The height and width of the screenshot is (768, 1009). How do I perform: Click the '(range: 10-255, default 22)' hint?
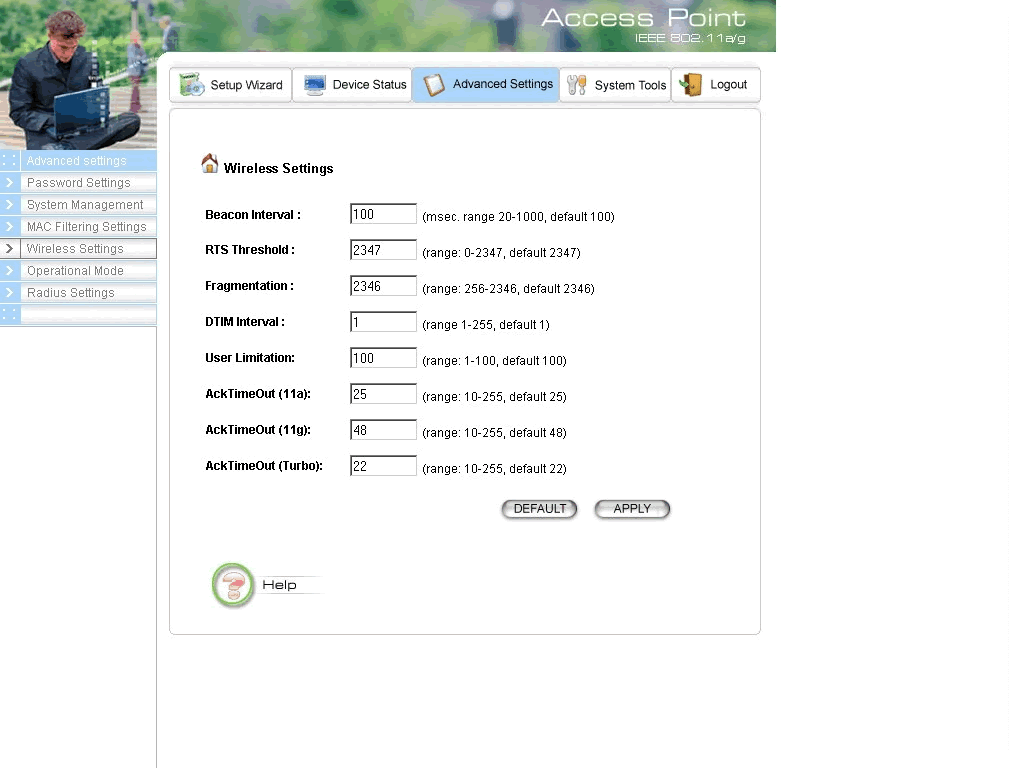click(494, 469)
